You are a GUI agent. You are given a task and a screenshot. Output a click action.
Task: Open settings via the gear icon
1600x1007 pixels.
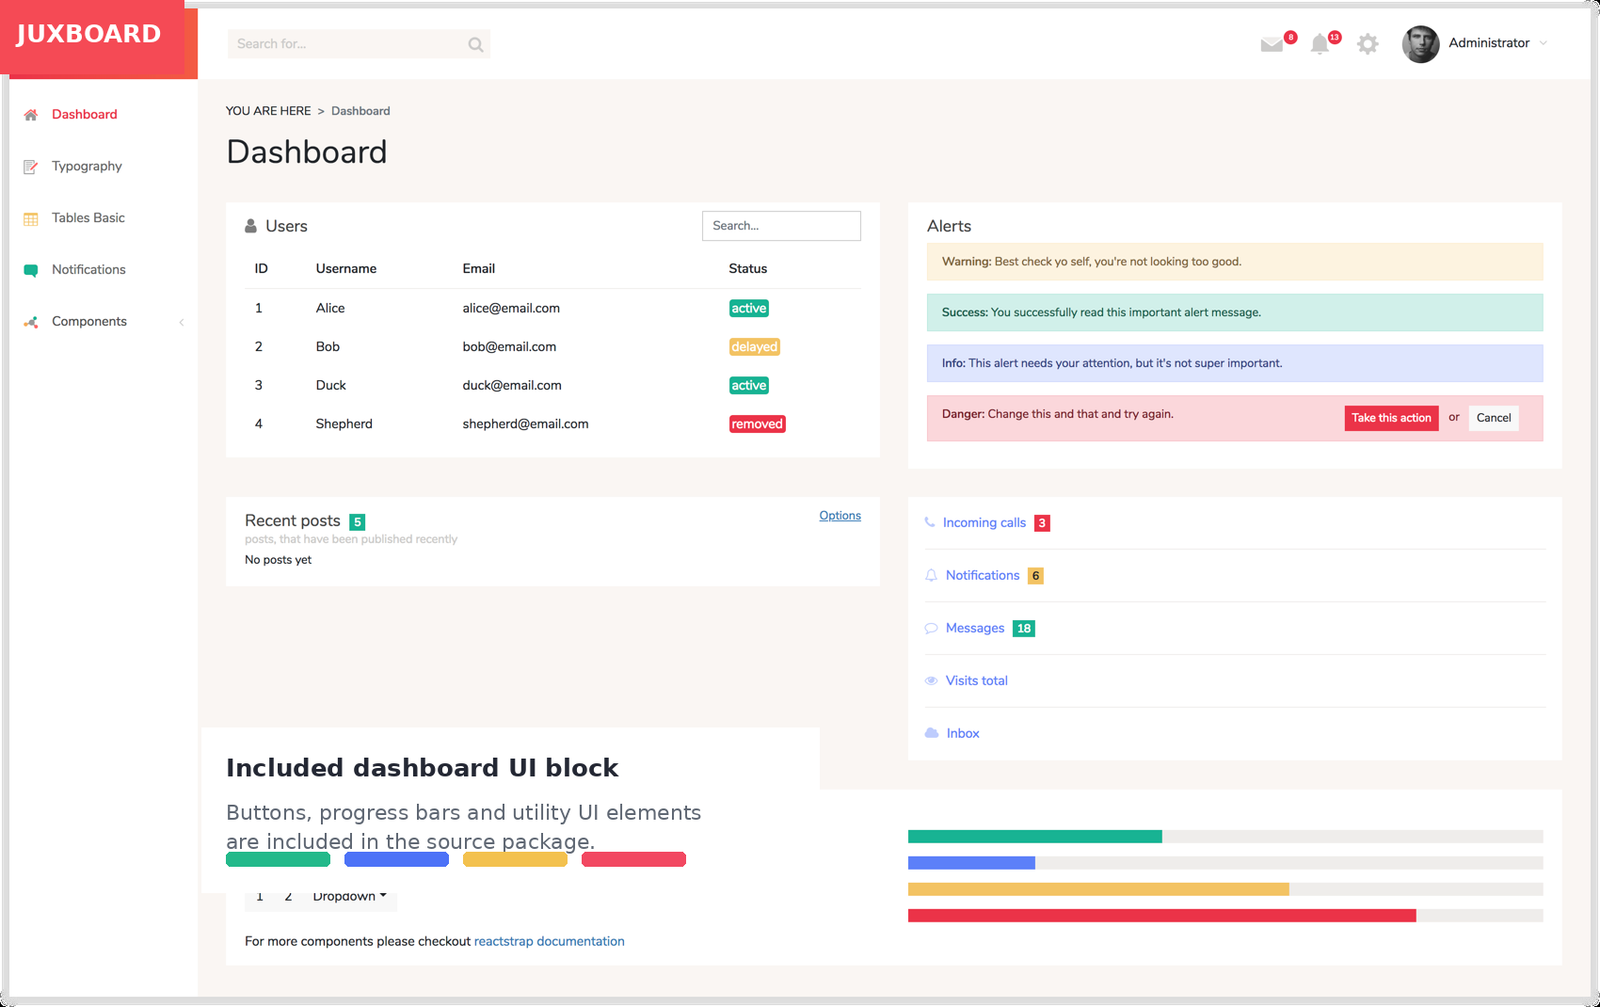(1367, 44)
